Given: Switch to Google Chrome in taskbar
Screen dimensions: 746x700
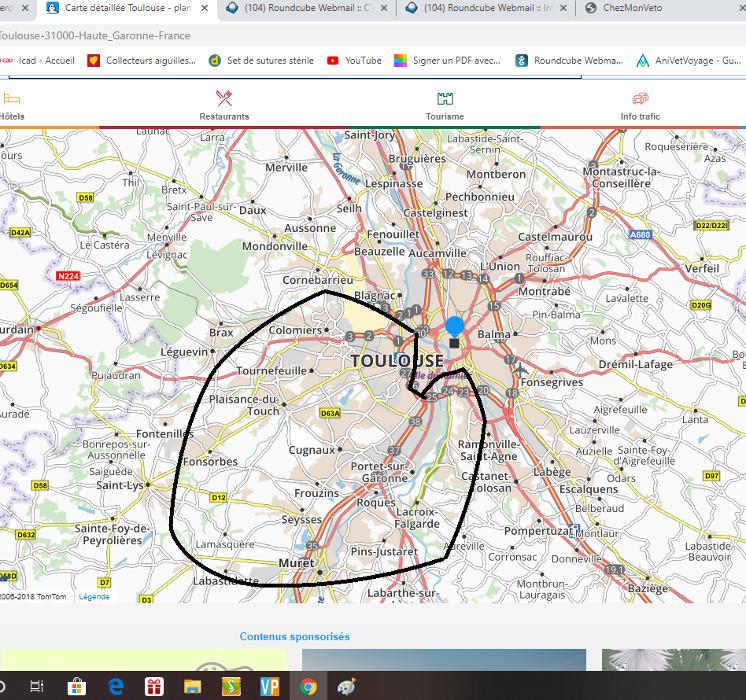Looking at the screenshot, I should 308,686.
